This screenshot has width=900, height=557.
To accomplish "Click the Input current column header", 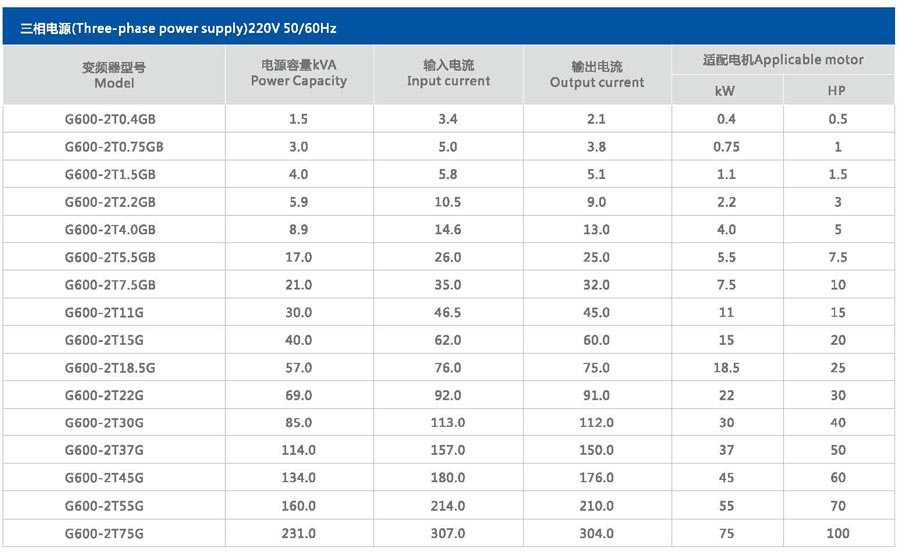I will tap(448, 73).
